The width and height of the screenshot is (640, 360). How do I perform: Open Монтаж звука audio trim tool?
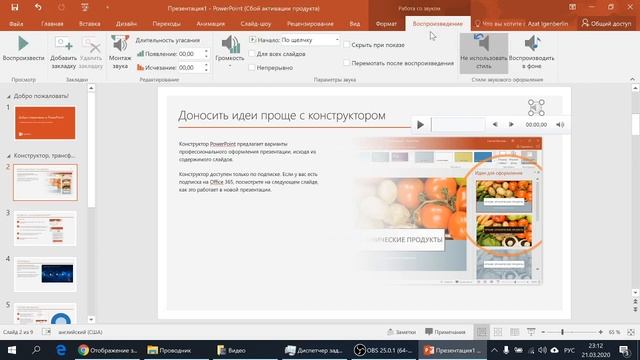[120, 52]
